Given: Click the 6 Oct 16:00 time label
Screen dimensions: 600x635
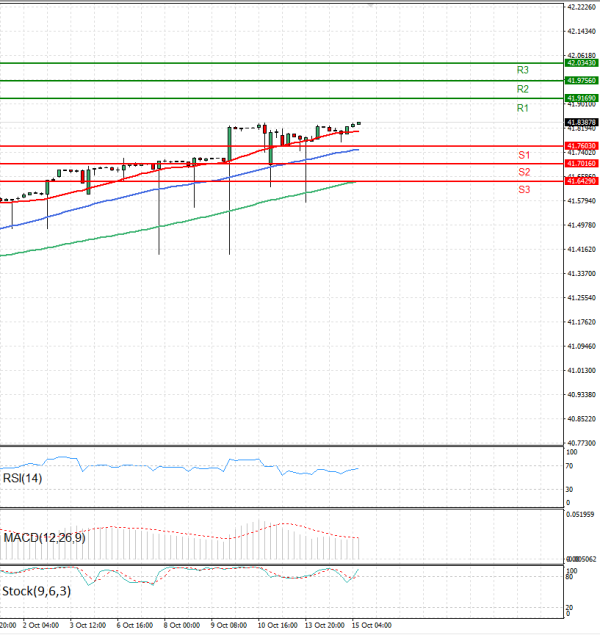Looking at the screenshot, I should tap(134, 625).
